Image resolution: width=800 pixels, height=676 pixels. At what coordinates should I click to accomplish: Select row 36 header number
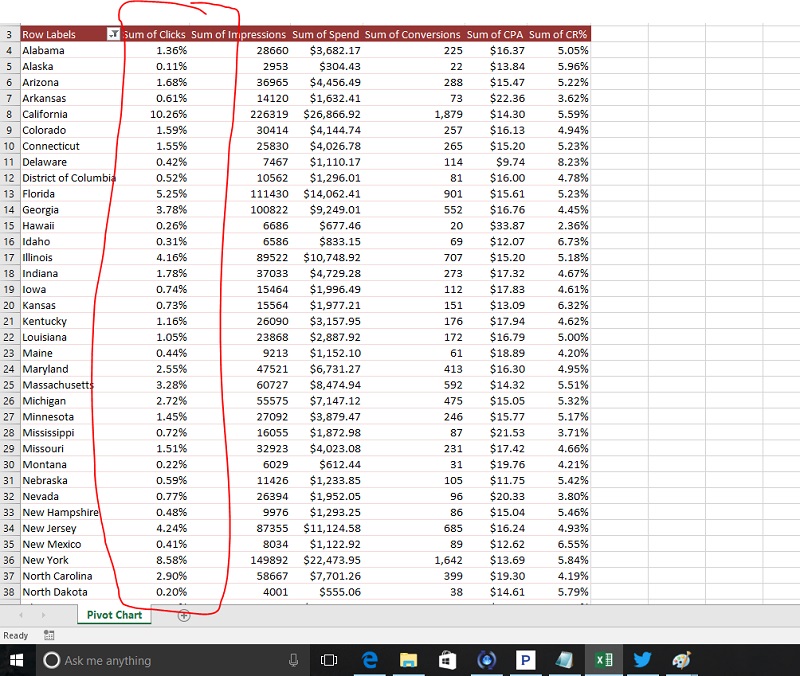click(9, 560)
